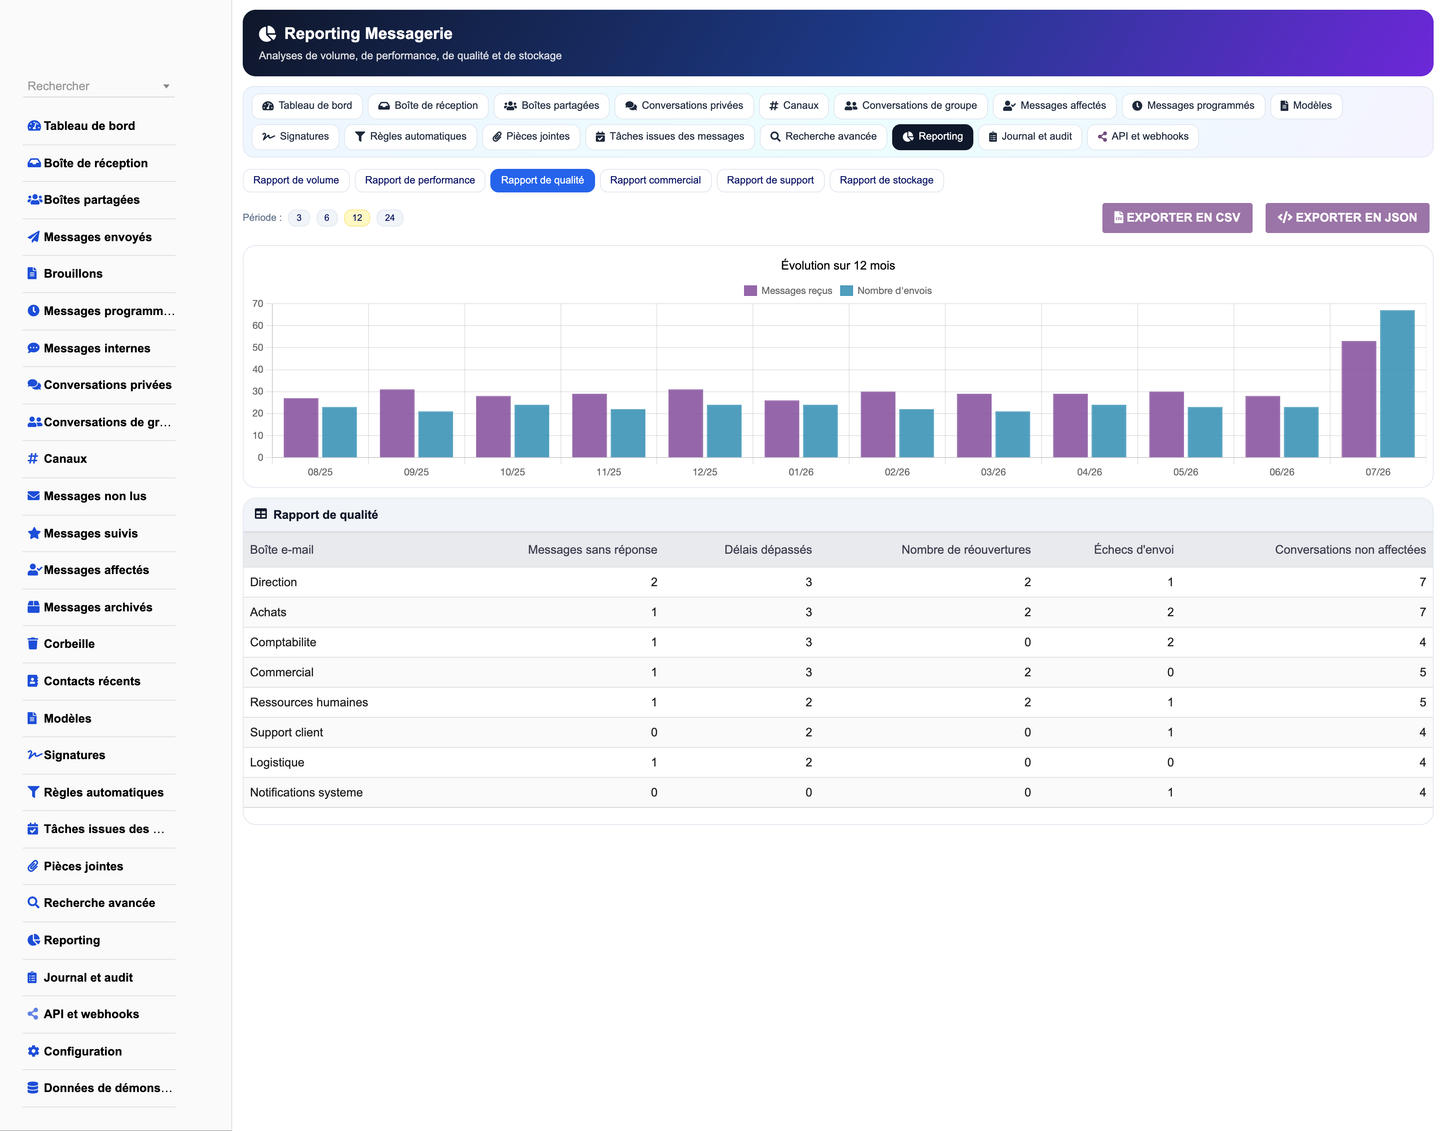The height and width of the screenshot is (1131, 1445).
Task: Toggle Nombre d'envois legend series
Action: 886,291
